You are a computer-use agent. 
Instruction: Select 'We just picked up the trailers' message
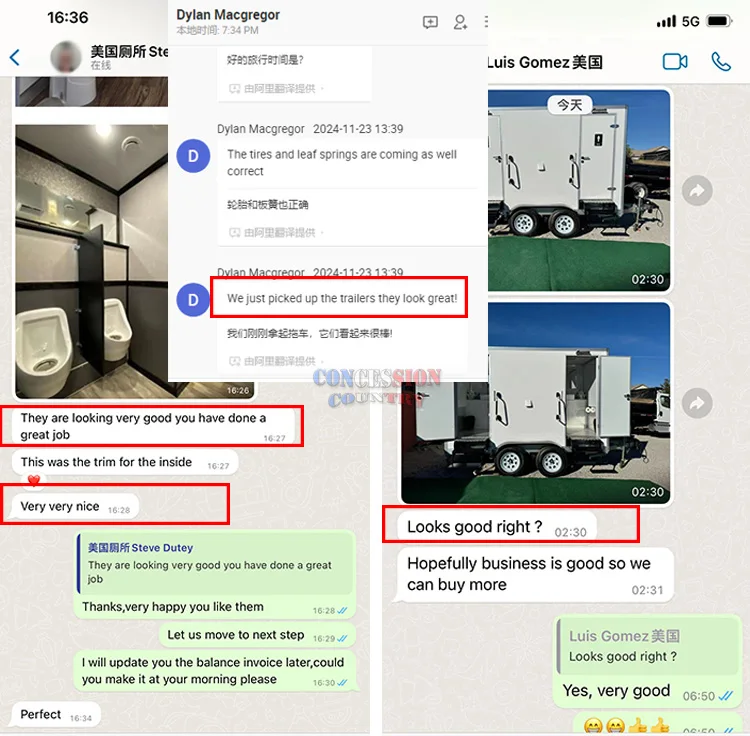point(342,298)
